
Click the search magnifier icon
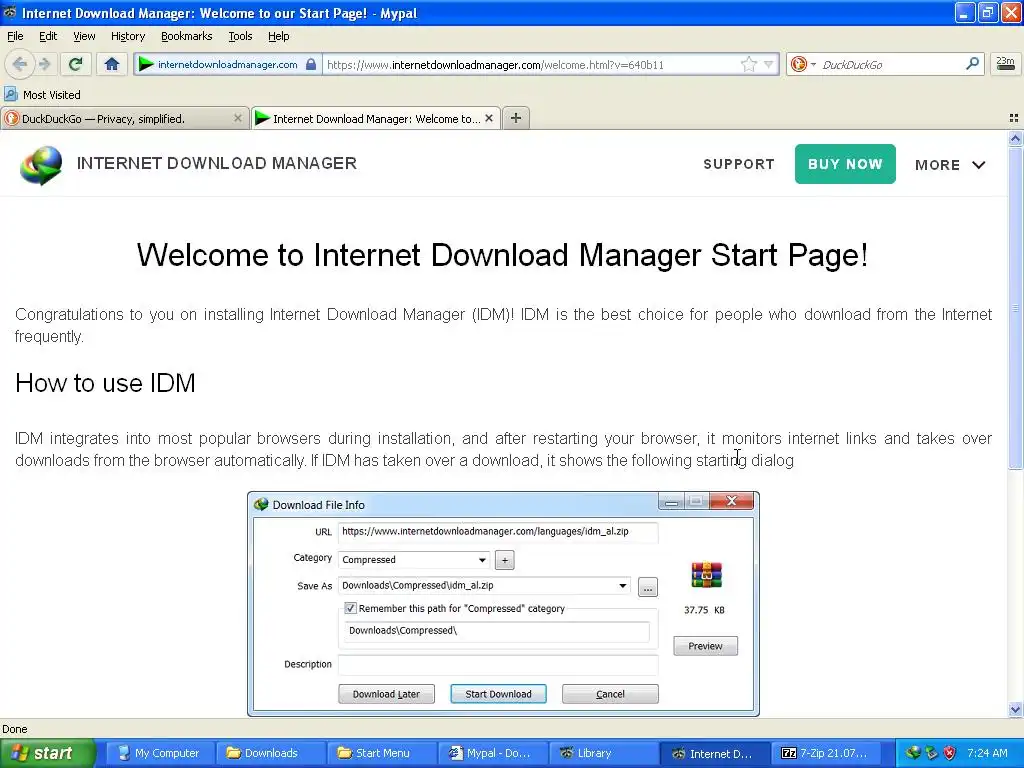(972, 64)
